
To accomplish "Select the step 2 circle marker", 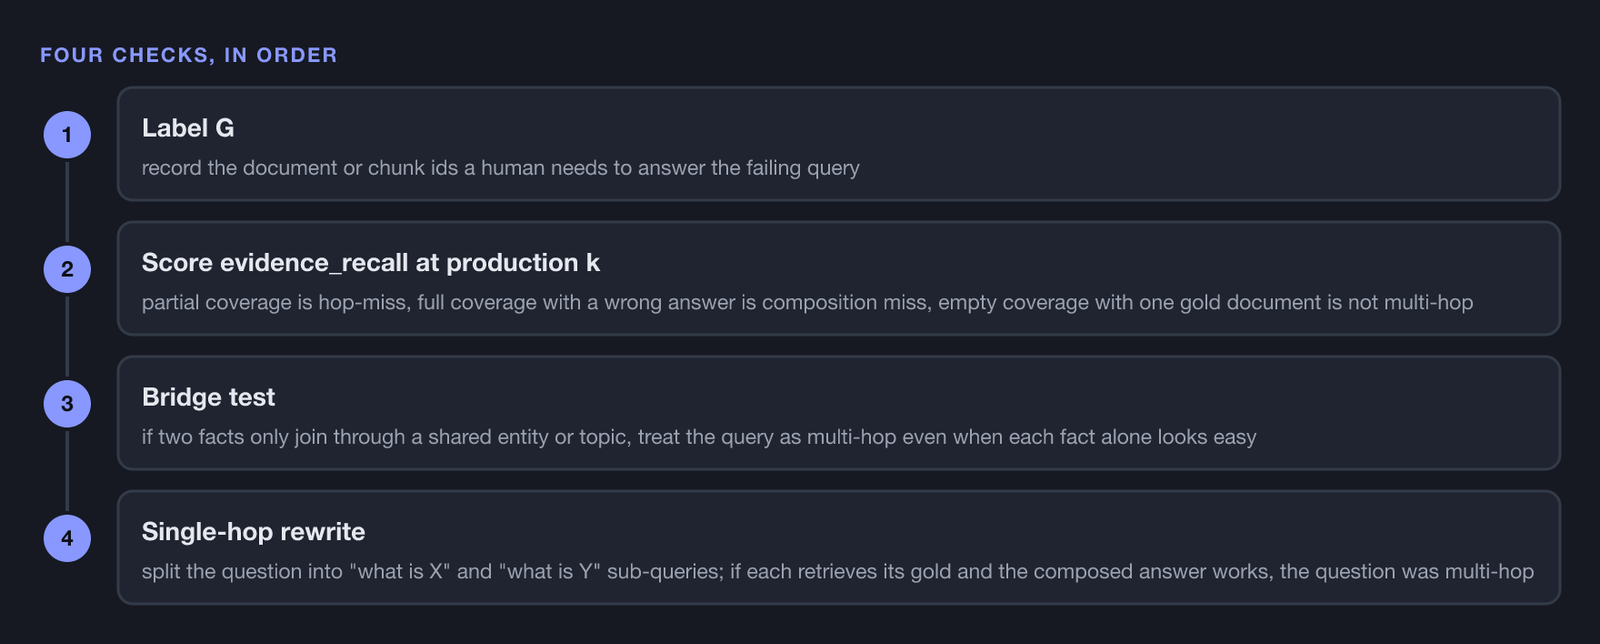I will coord(67,269).
